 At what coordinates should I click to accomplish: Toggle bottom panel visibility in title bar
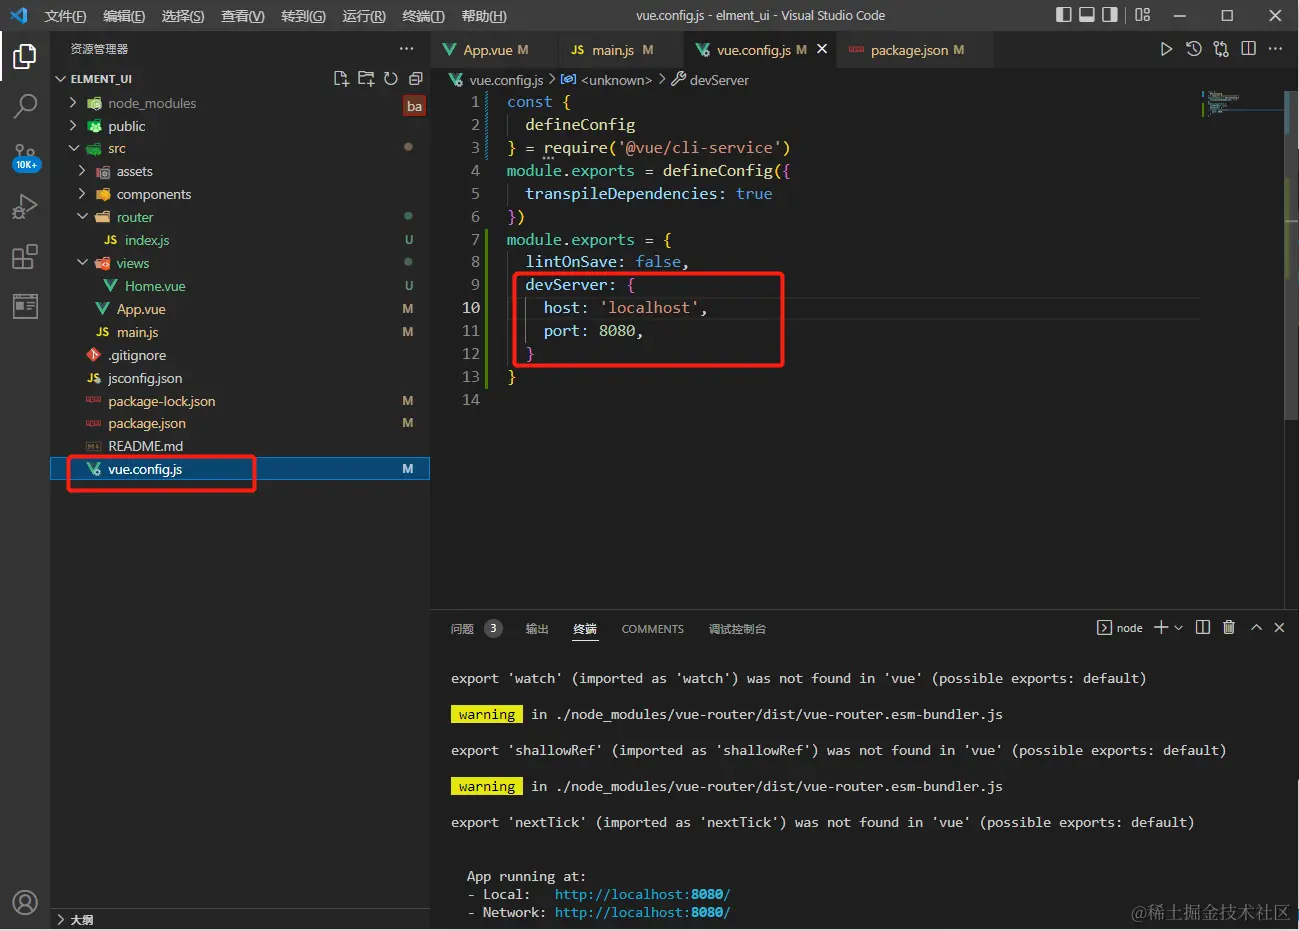(1087, 15)
